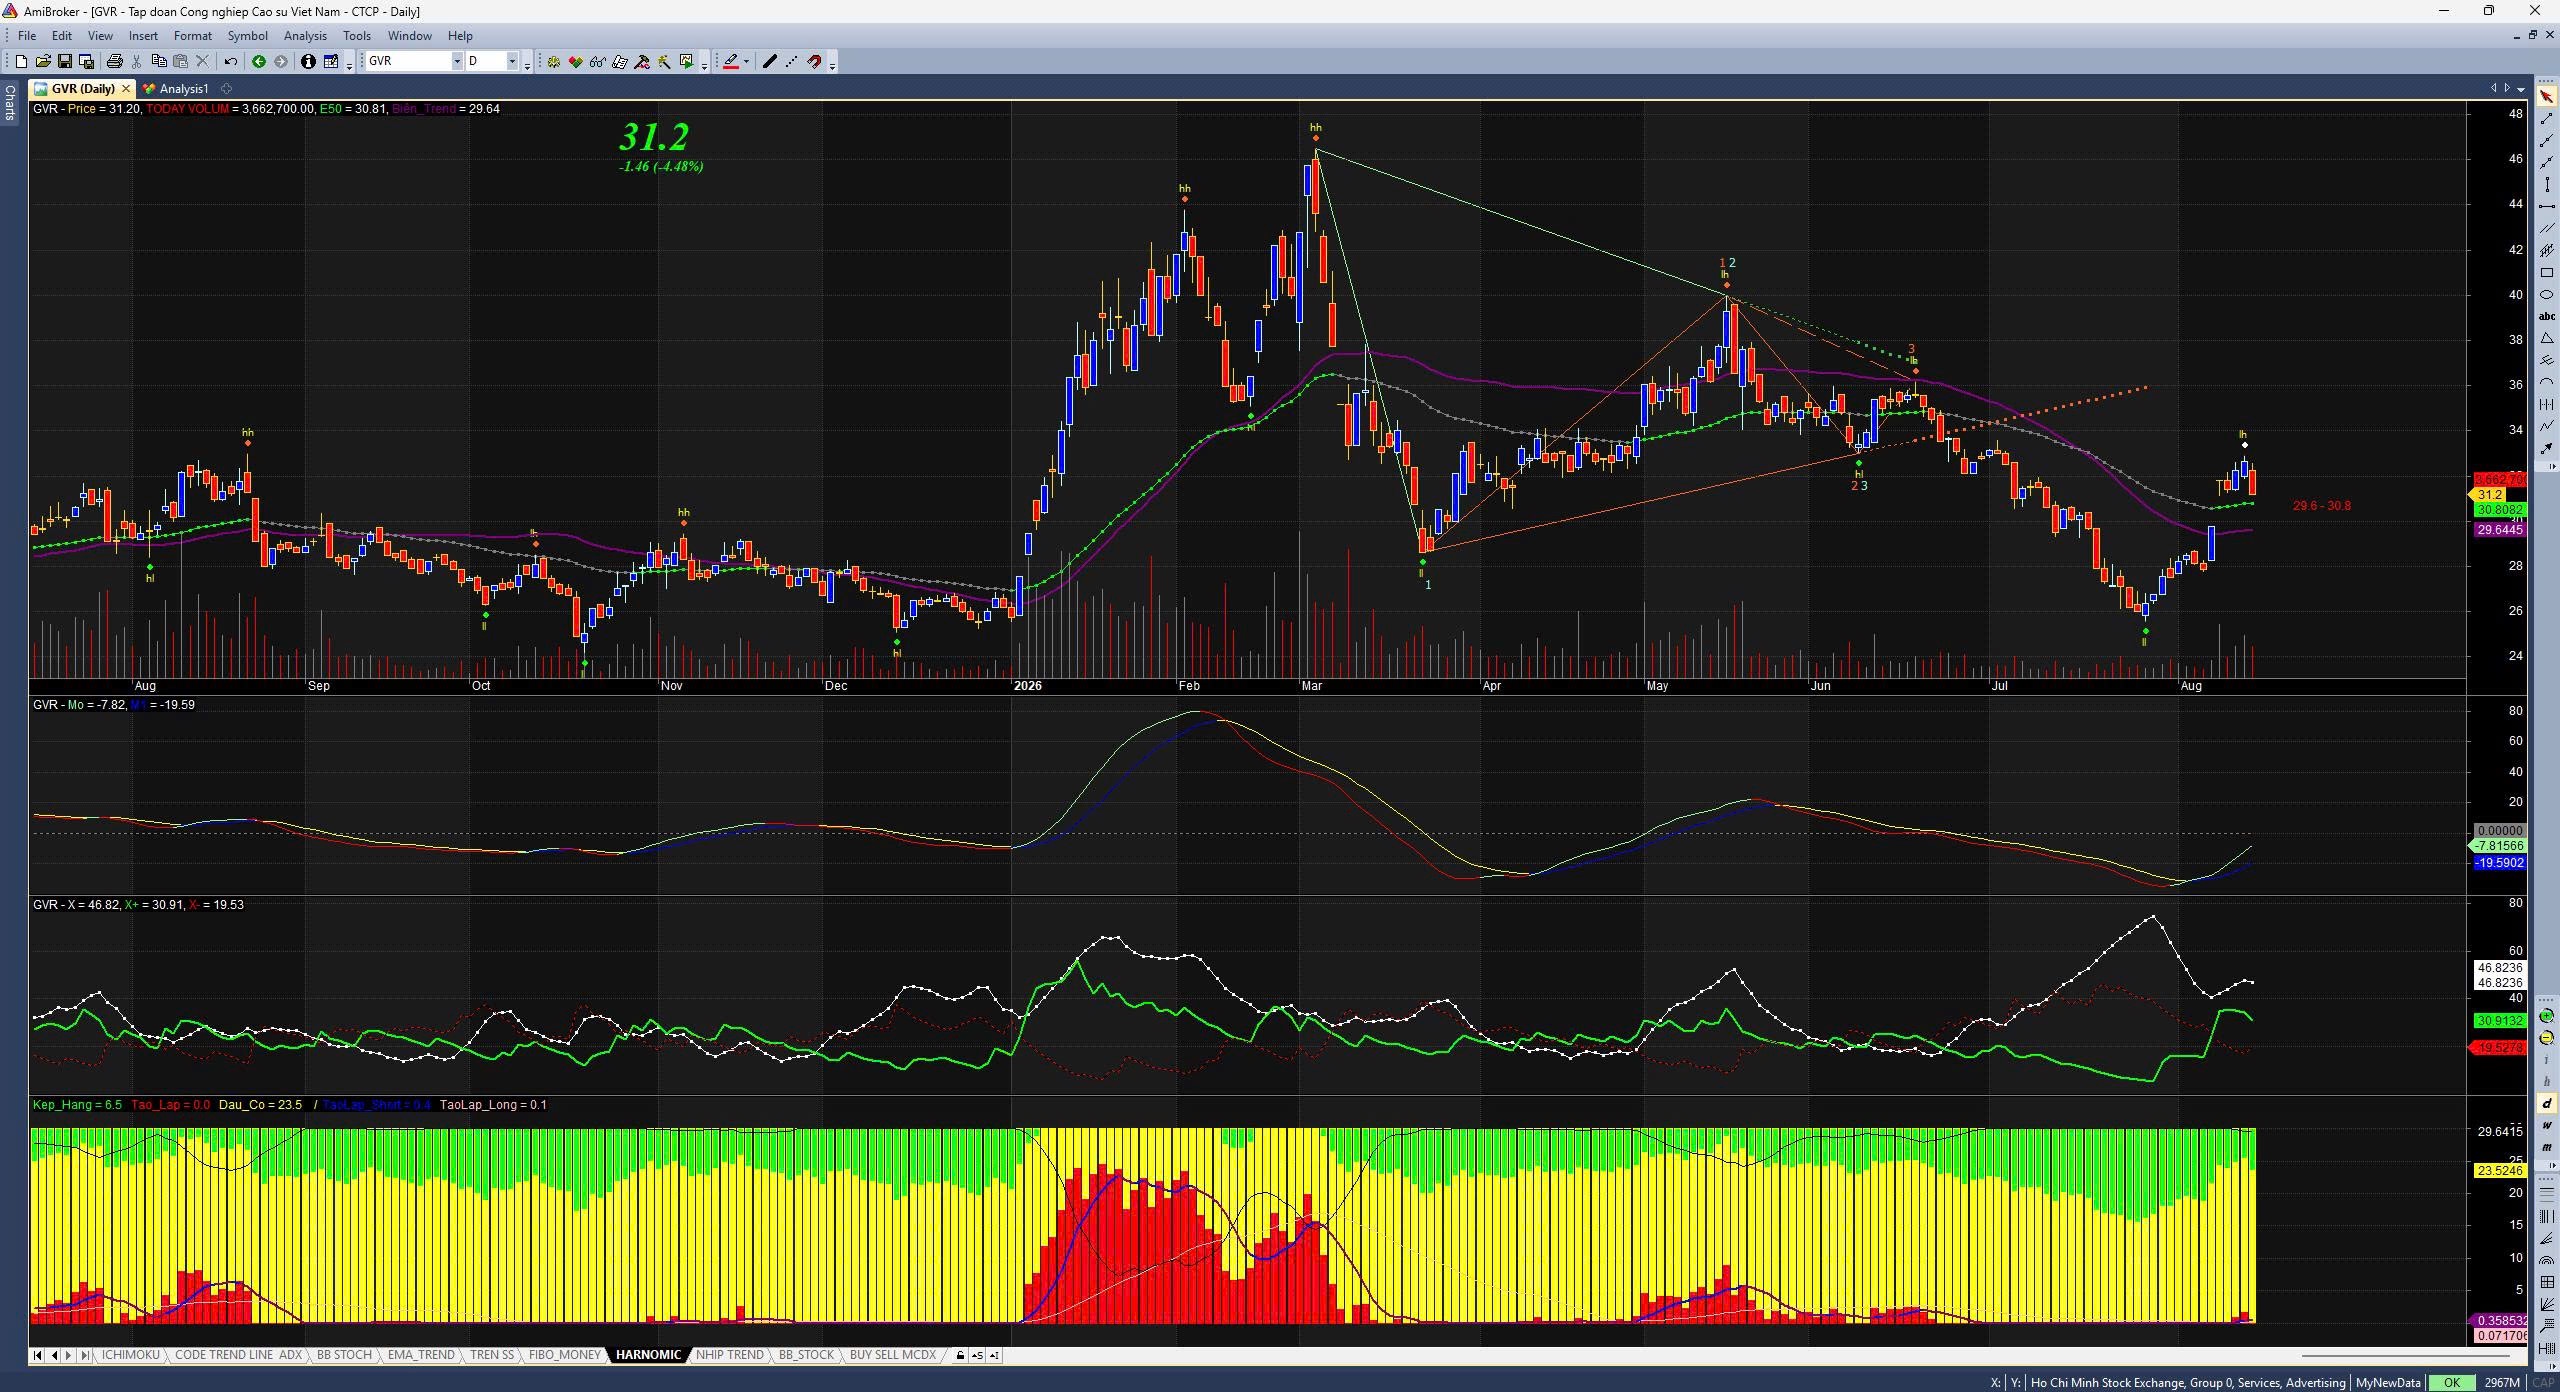Image resolution: width=2560 pixels, height=1392 pixels.
Task: Select the trend line drawing tool
Action: click(2546, 119)
